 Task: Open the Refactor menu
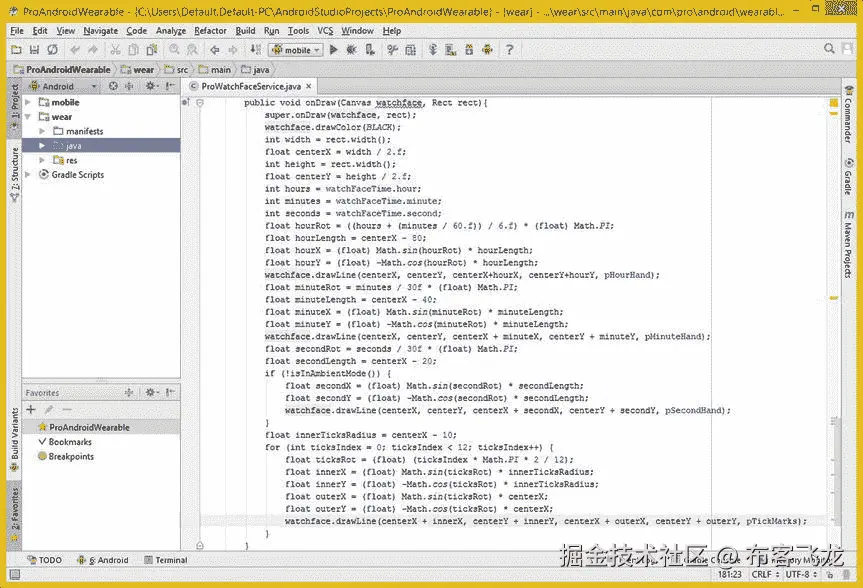point(210,31)
